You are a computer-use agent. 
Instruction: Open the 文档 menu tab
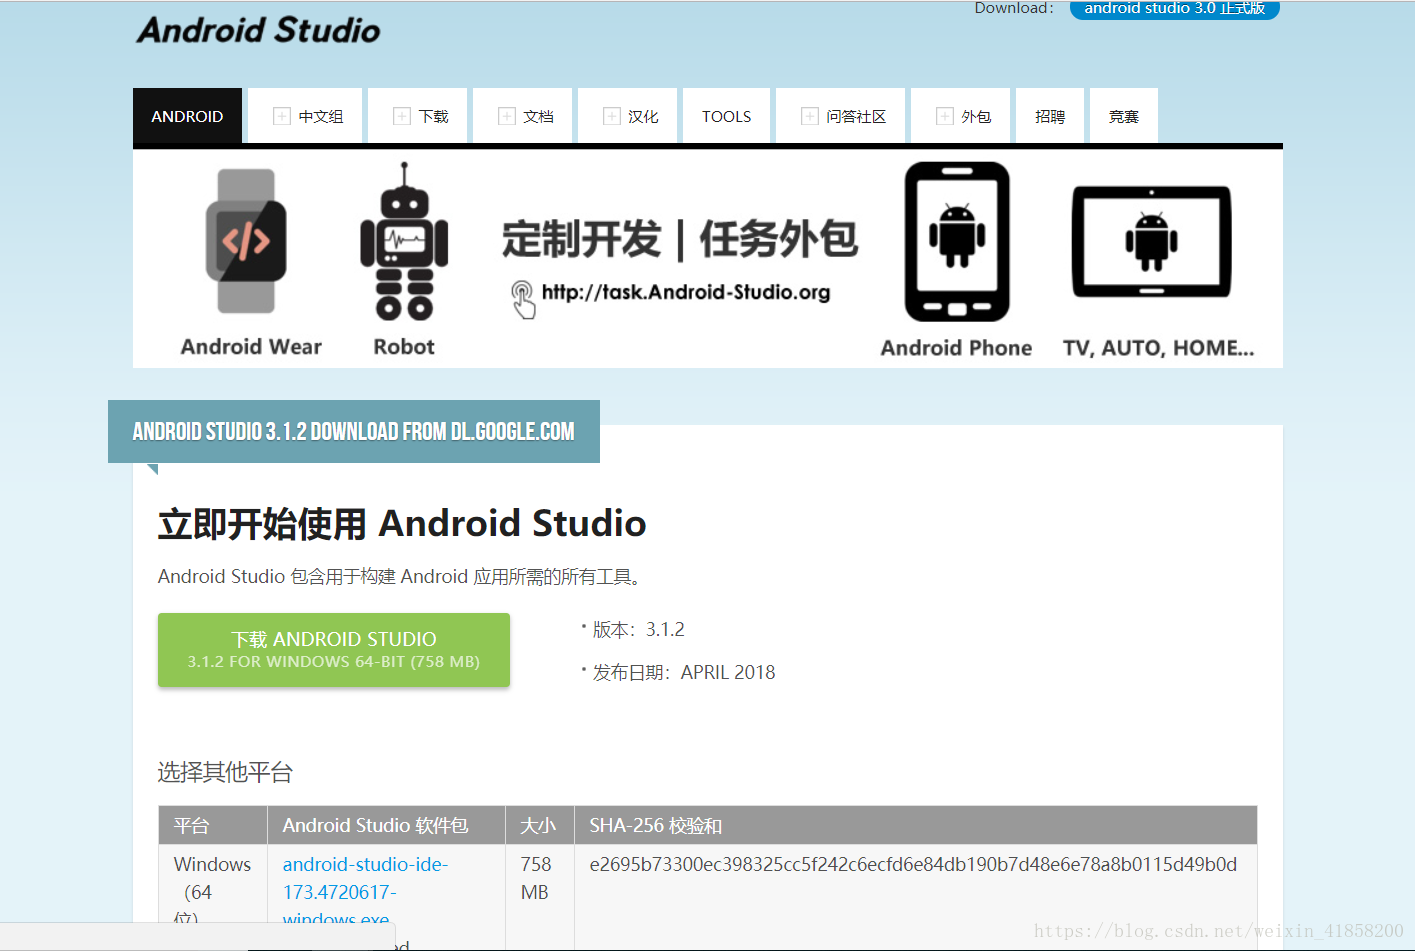522,116
